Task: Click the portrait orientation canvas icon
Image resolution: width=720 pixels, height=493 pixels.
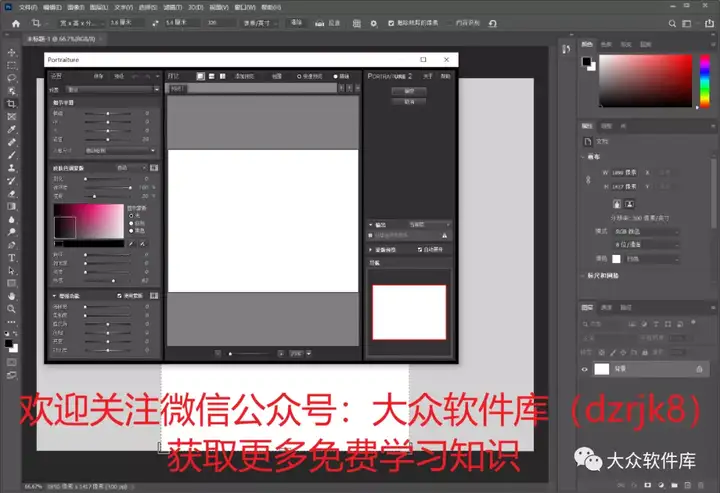Action: point(617,204)
